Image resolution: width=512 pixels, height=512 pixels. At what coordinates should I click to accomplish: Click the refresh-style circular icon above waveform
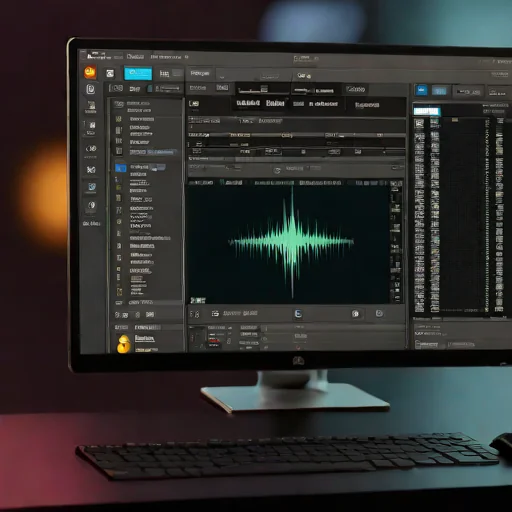pos(277,171)
